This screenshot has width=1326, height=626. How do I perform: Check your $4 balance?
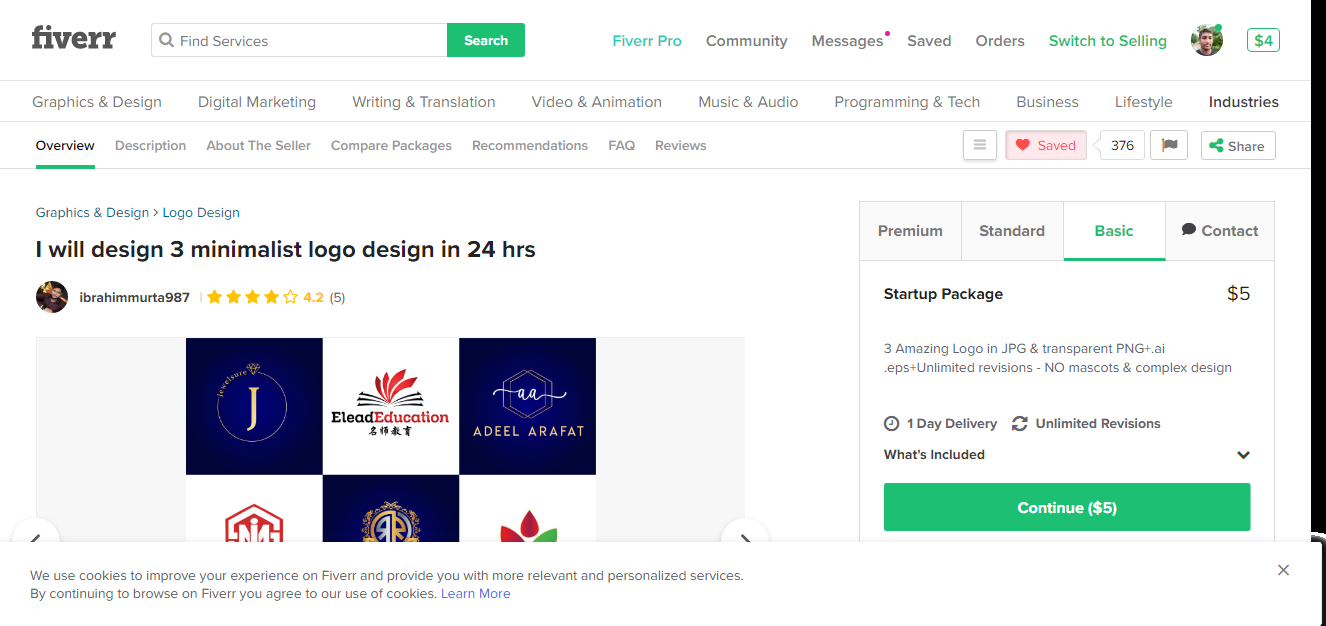tap(1262, 40)
